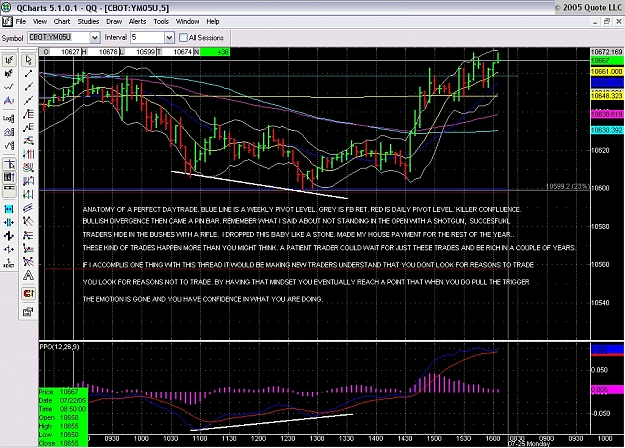Click the cyan 10630.392 price tag
Image resolution: width=625 pixels, height=448 pixels.
click(x=607, y=130)
